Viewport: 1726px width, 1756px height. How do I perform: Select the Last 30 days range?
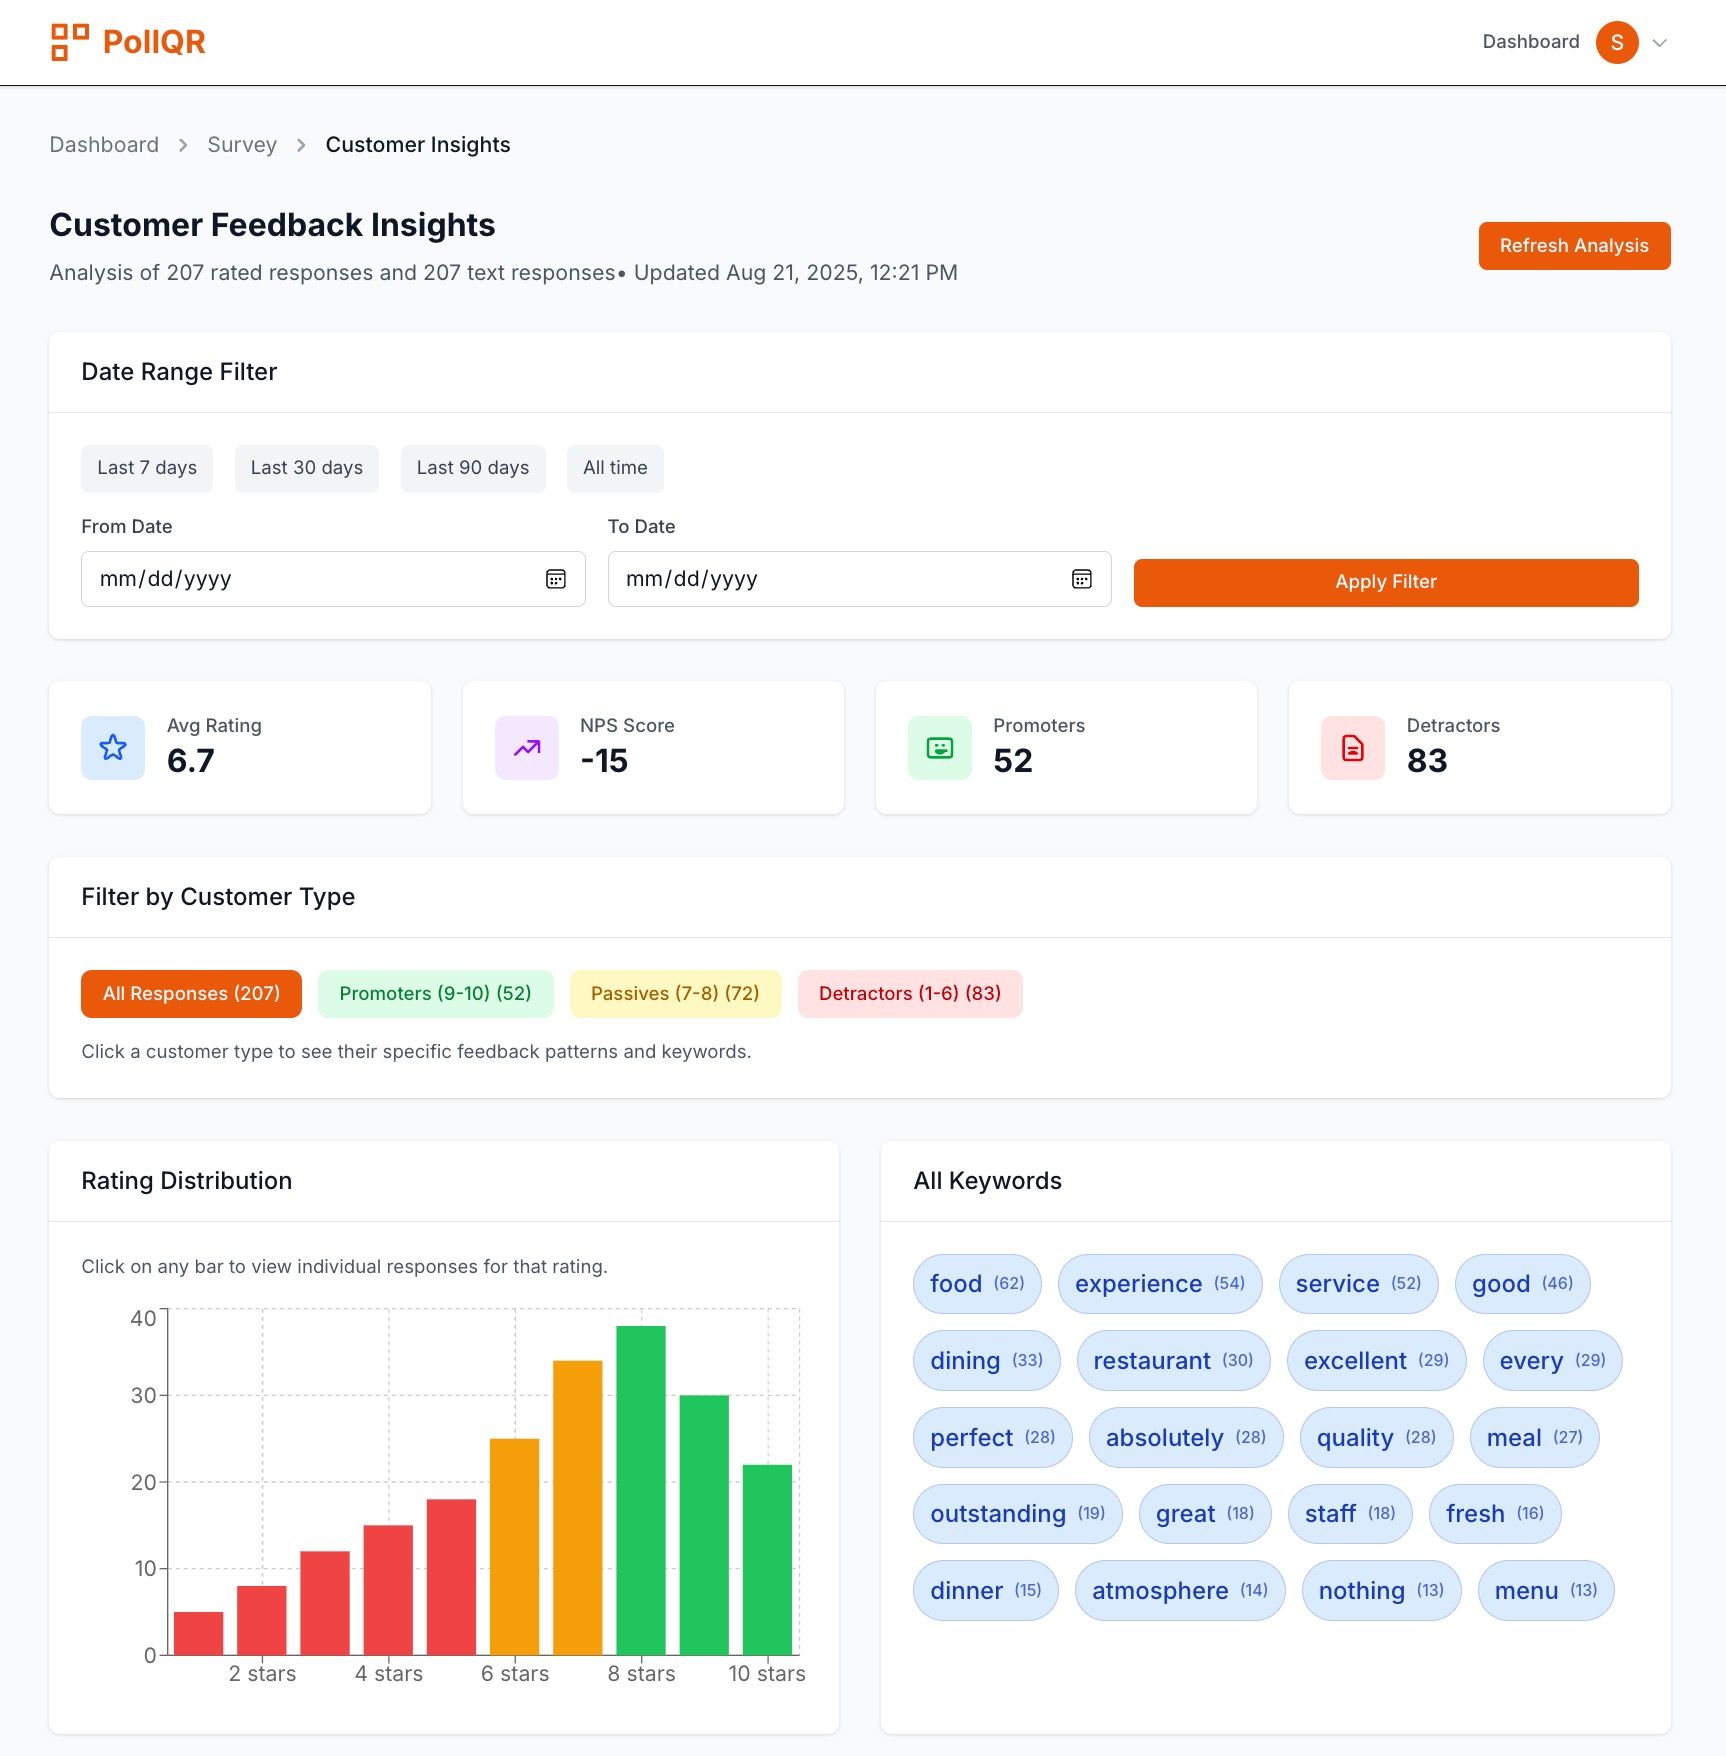tap(306, 468)
